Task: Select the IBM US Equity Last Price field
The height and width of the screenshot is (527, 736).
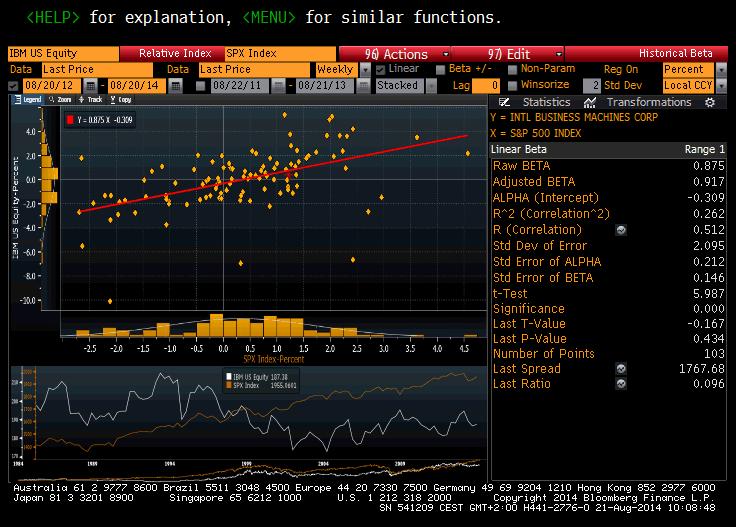Action: click(97, 70)
